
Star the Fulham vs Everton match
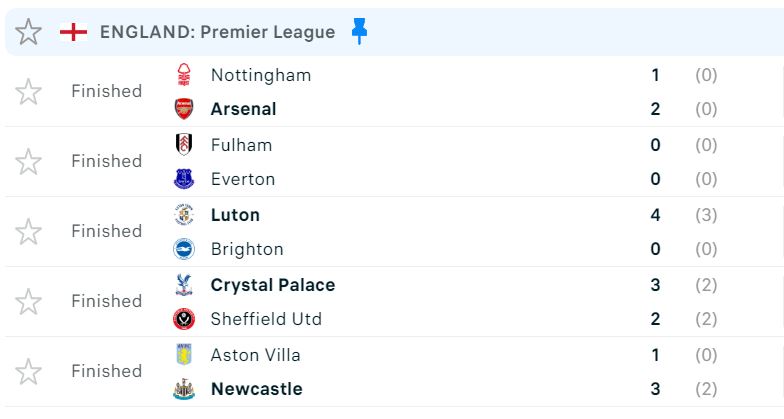tap(29, 162)
